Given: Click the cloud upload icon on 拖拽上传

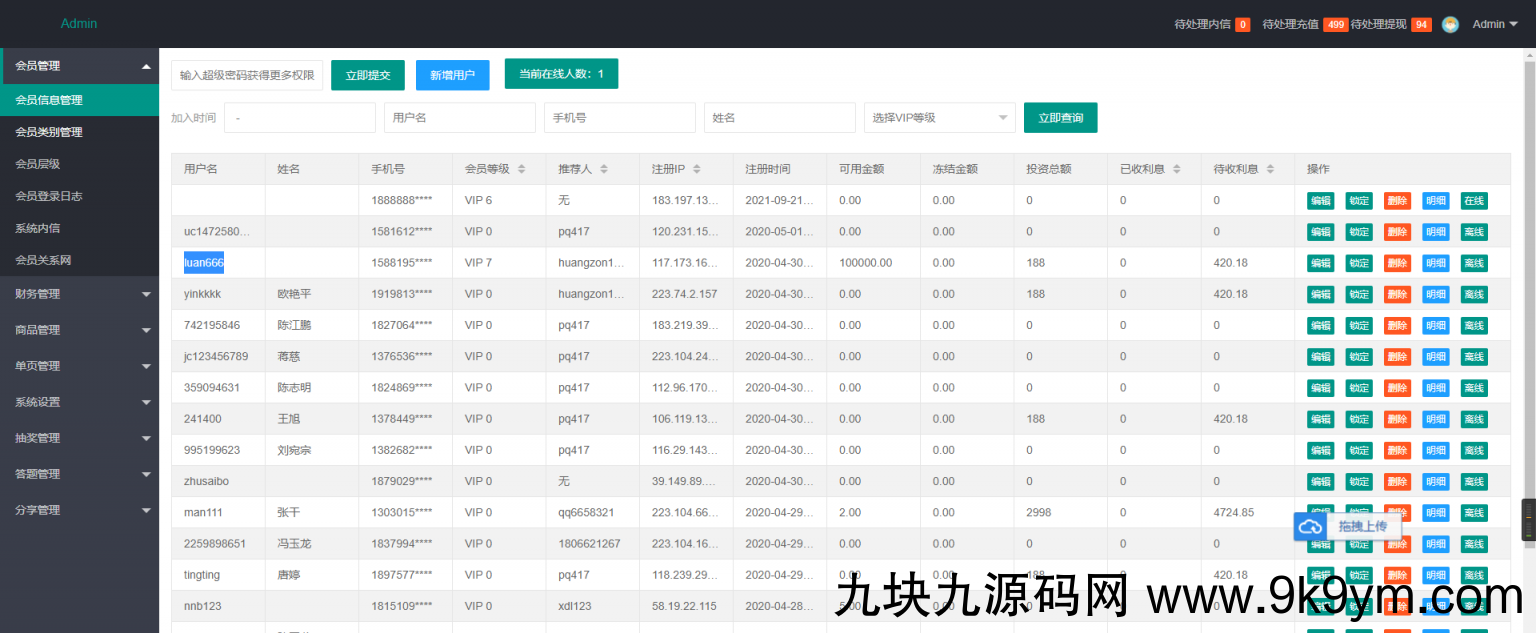Looking at the screenshot, I should point(1311,527).
